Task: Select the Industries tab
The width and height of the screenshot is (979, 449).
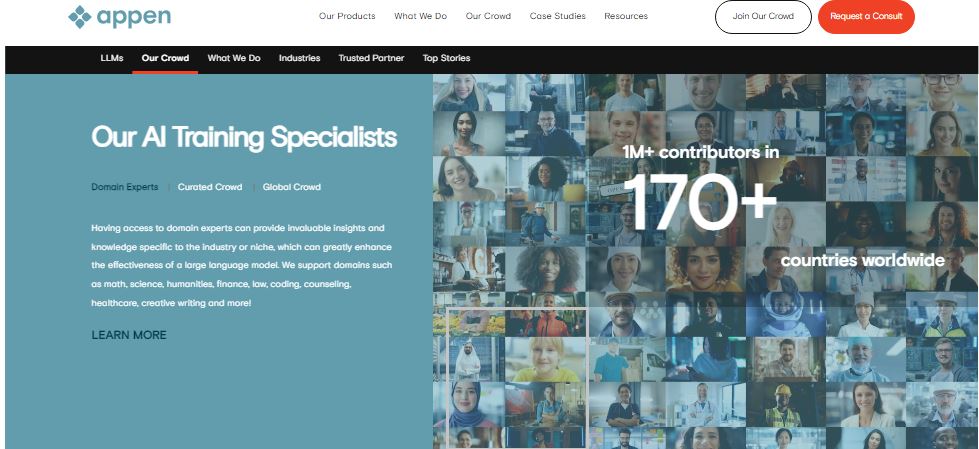Action: 299,58
